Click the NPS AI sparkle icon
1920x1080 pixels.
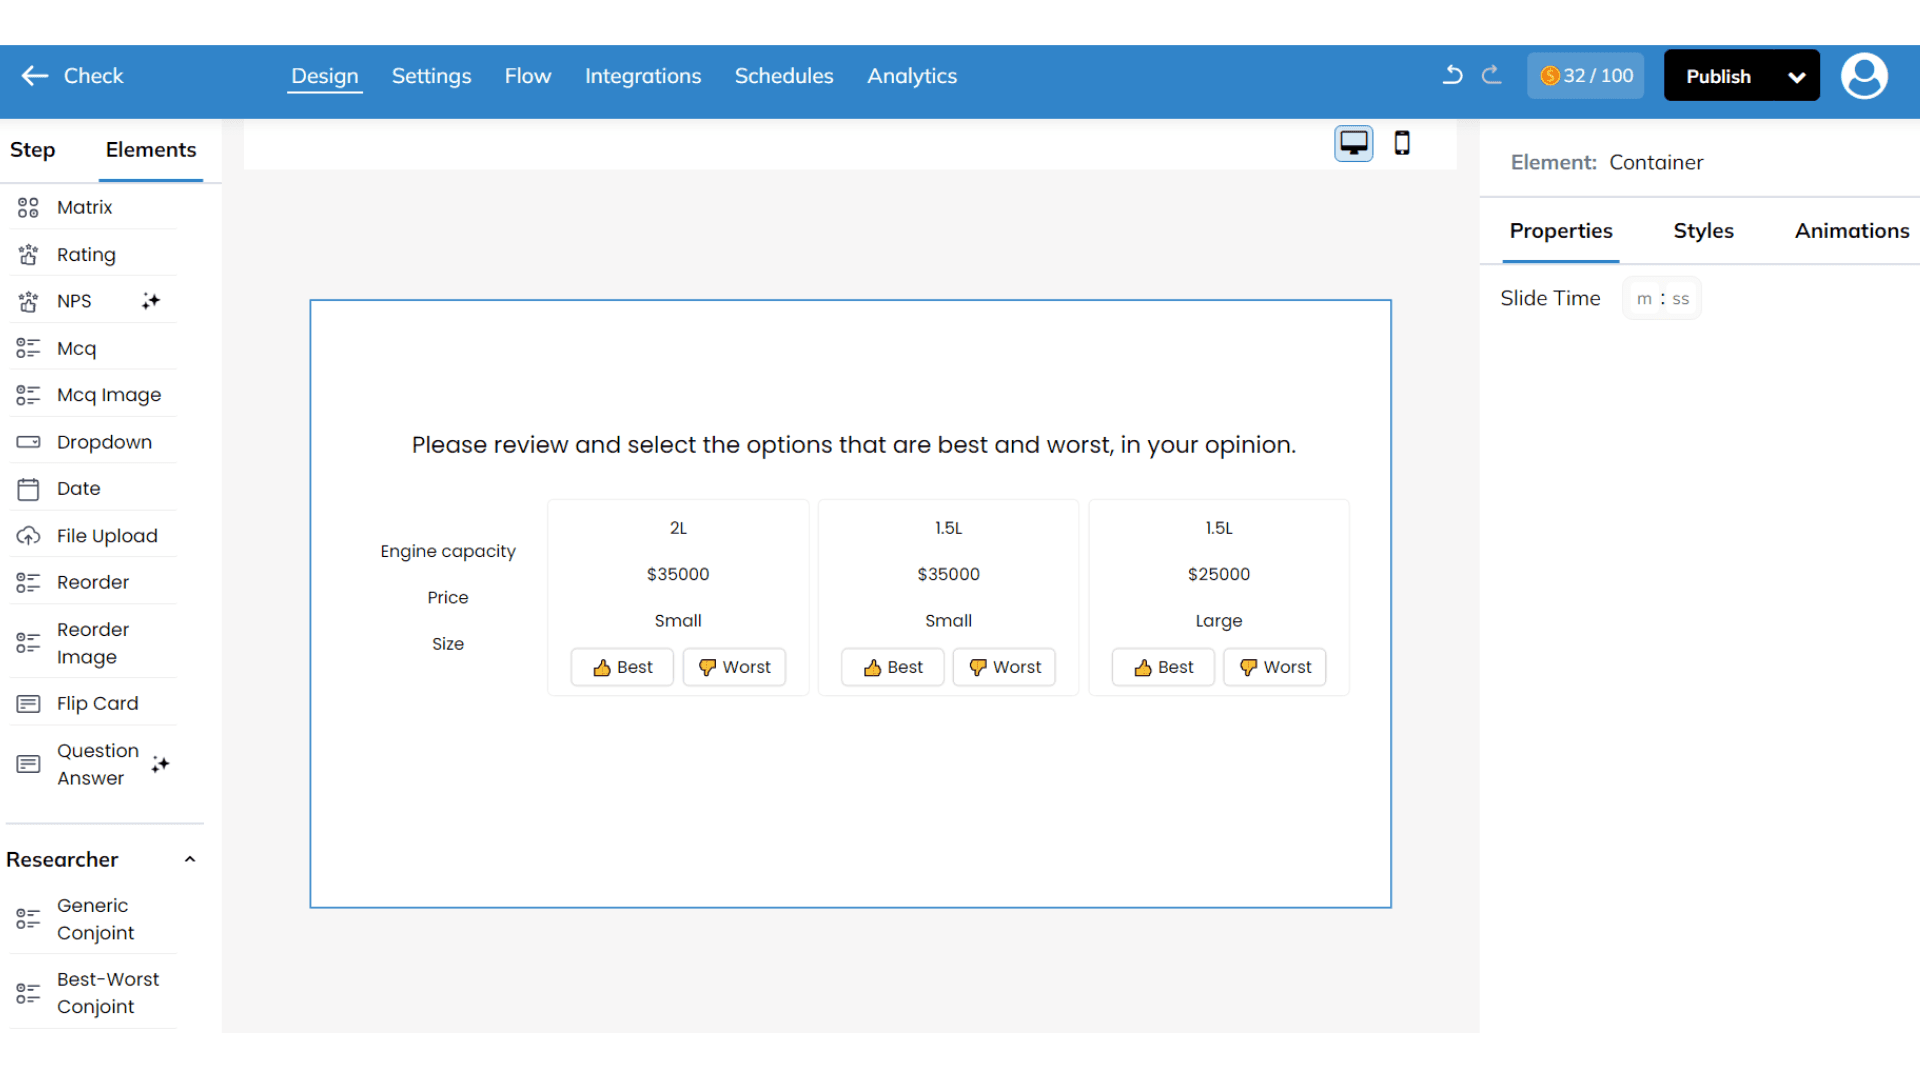151,301
